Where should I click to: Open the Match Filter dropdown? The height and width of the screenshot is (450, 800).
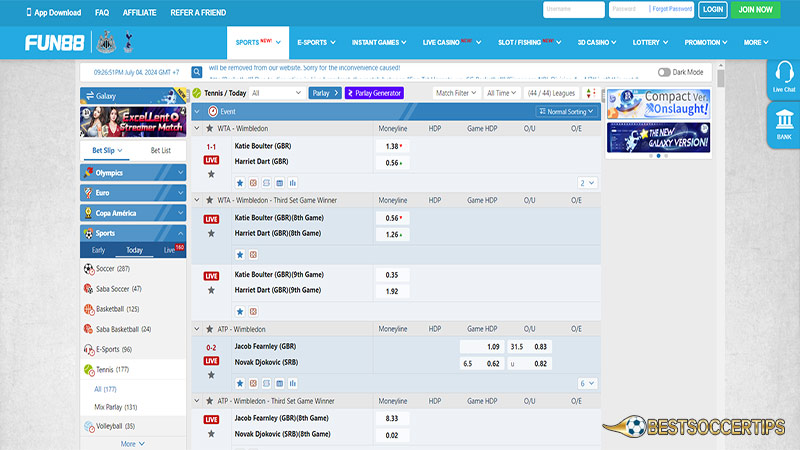(456, 93)
